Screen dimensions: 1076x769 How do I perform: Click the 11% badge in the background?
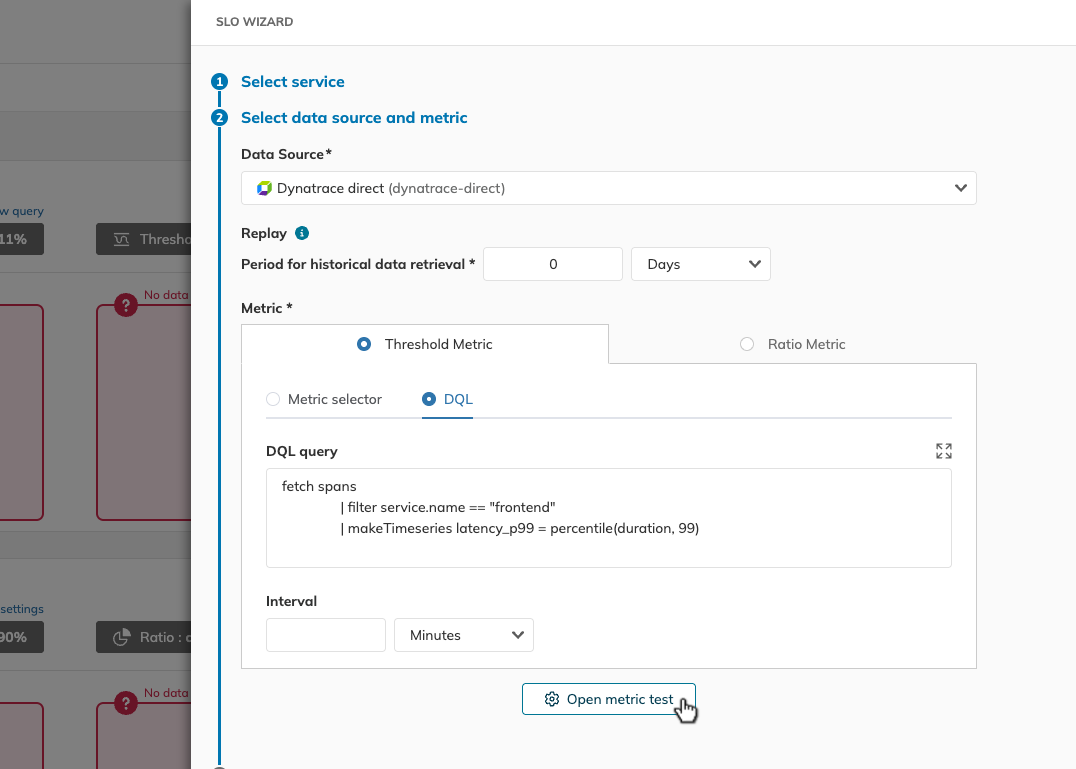point(21,239)
